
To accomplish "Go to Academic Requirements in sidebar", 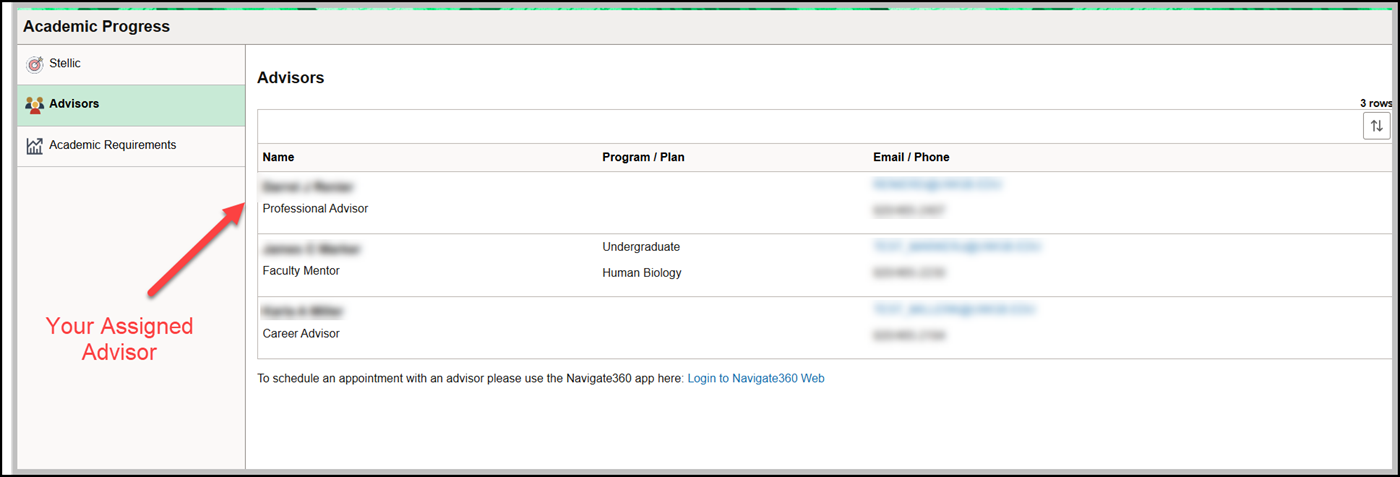I will point(112,145).
